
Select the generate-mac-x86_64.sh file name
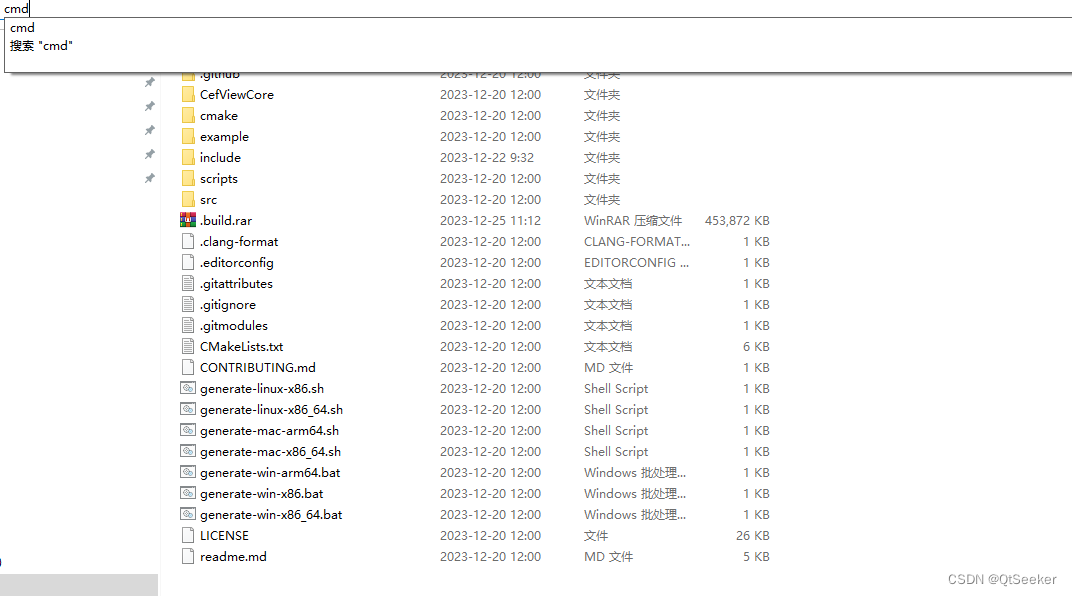pos(270,451)
